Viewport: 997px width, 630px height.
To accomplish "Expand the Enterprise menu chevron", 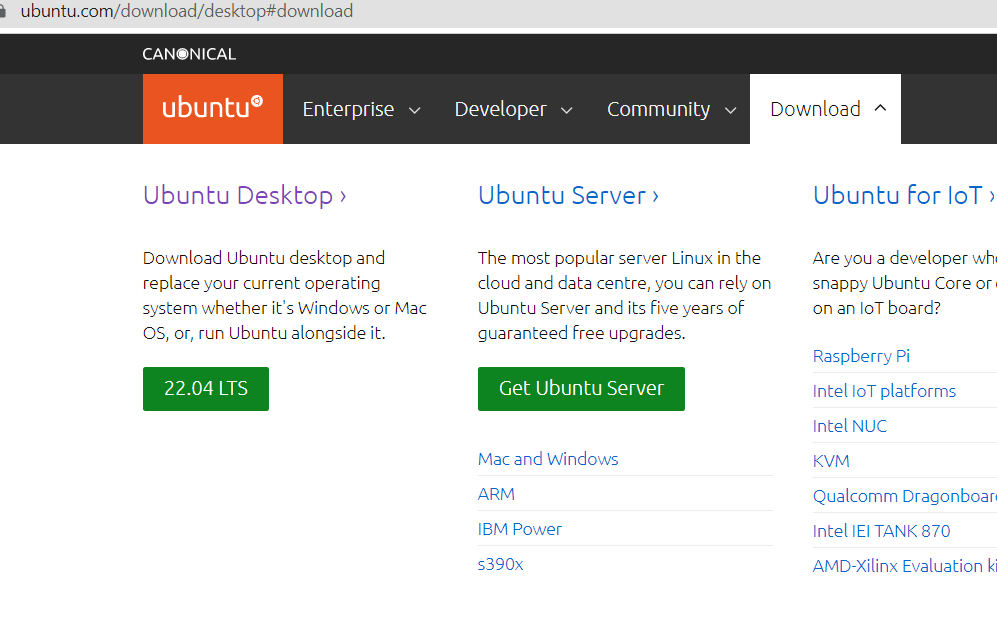I will click(415, 111).
